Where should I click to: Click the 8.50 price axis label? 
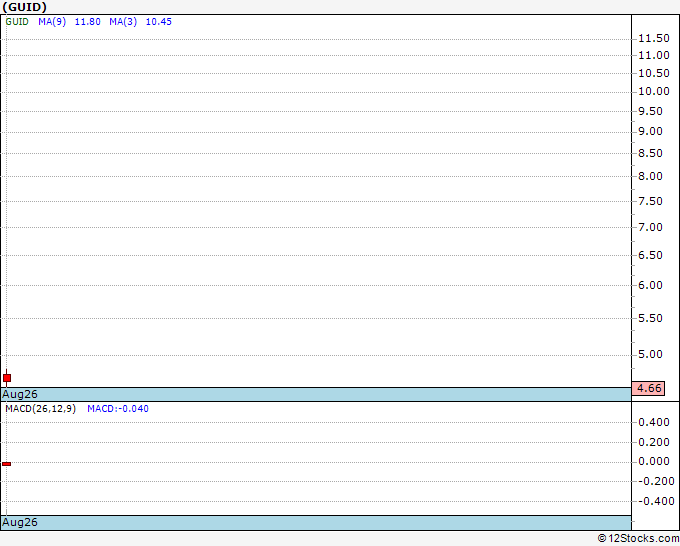651,153
